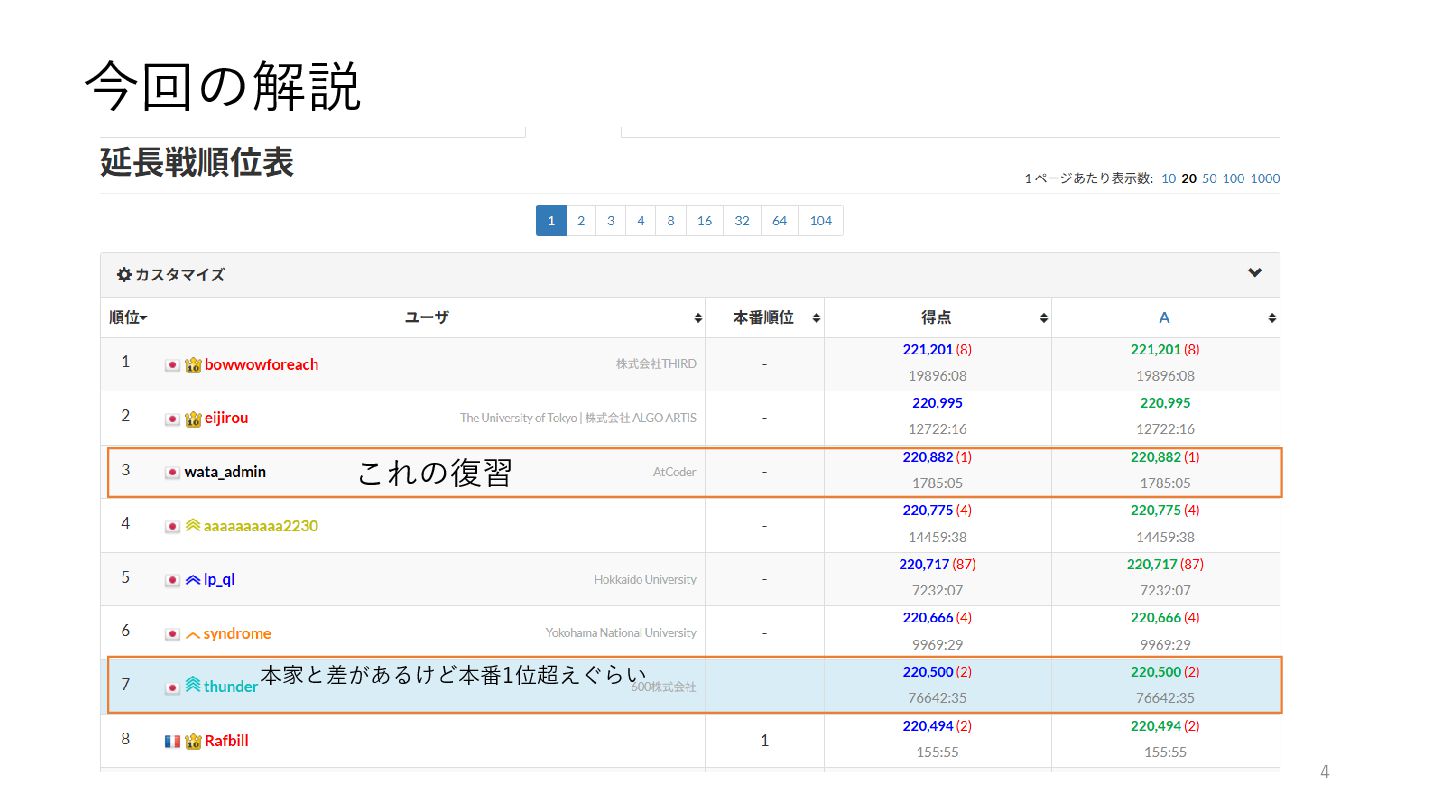Click rank chevron icon beside syndrome

coord(193,635)
